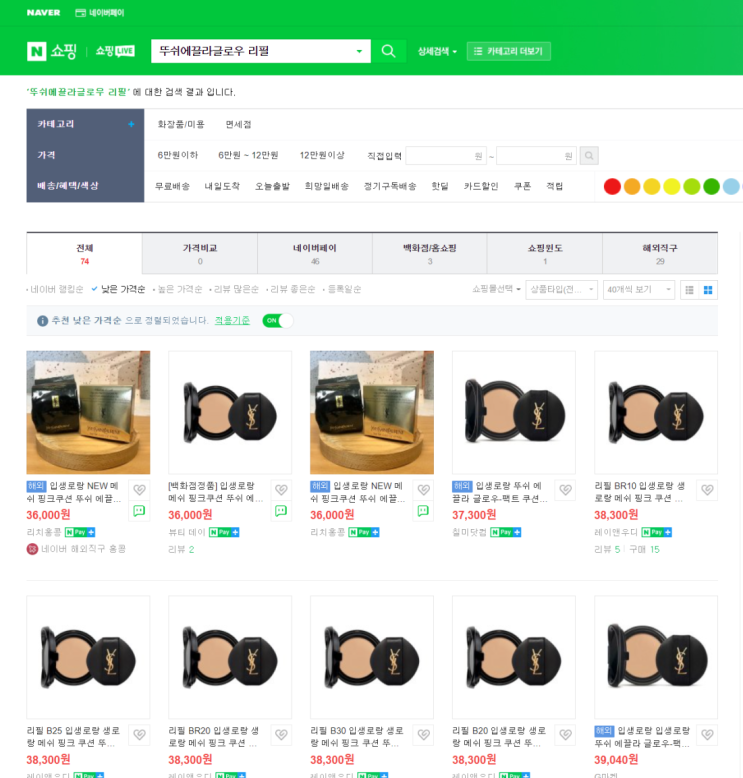The height and width of the screenshot is (778, 743).
Task: Filter by 무료배송
Action: 172,186
